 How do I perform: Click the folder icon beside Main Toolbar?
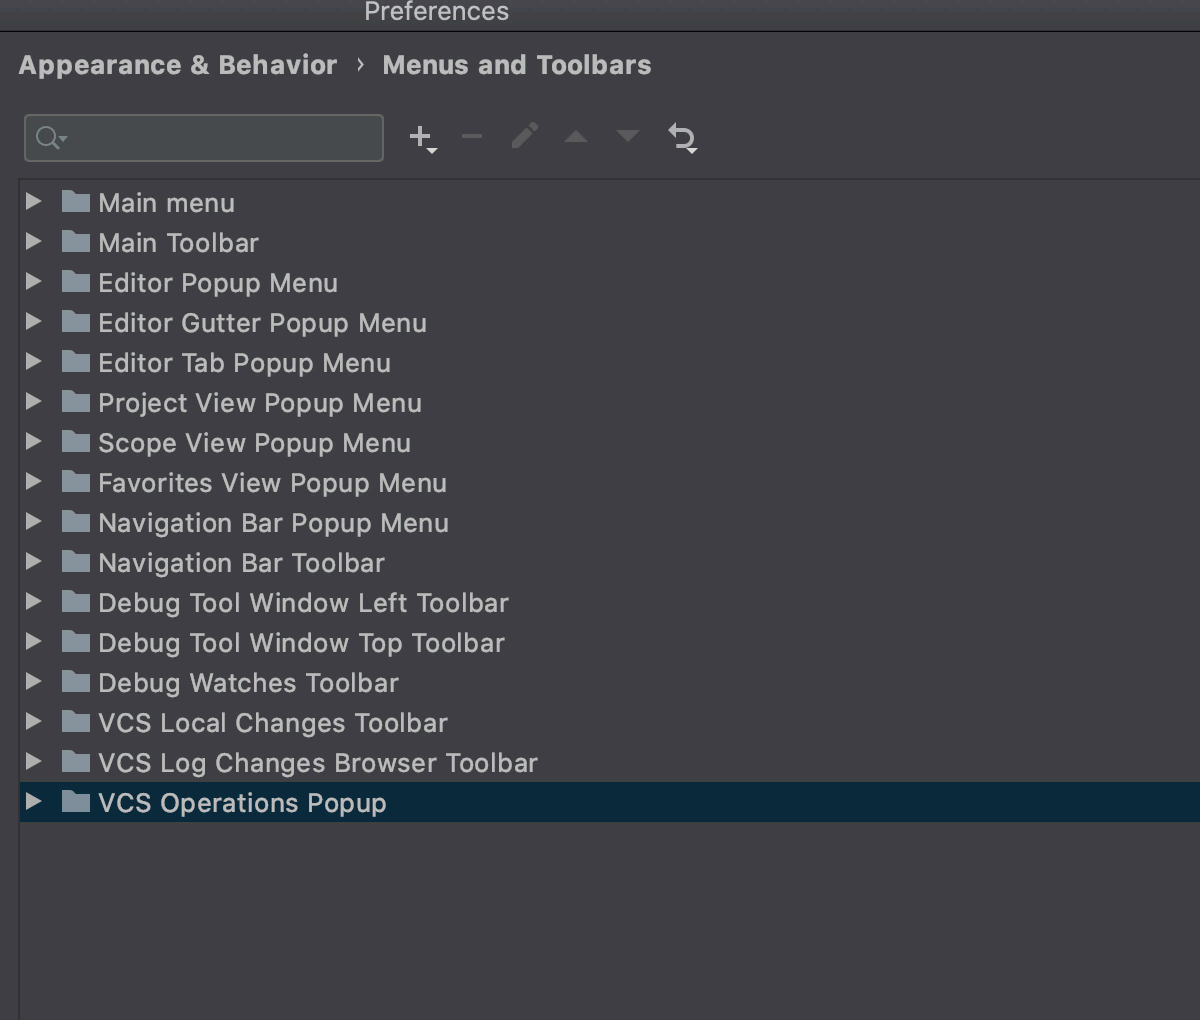pyautogui.click(x=76, y=241)
